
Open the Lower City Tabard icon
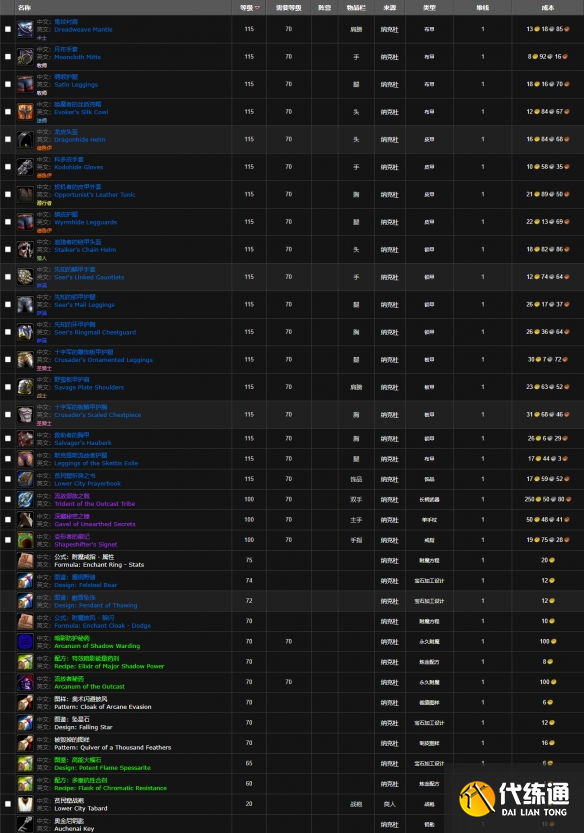pos(25,804)
